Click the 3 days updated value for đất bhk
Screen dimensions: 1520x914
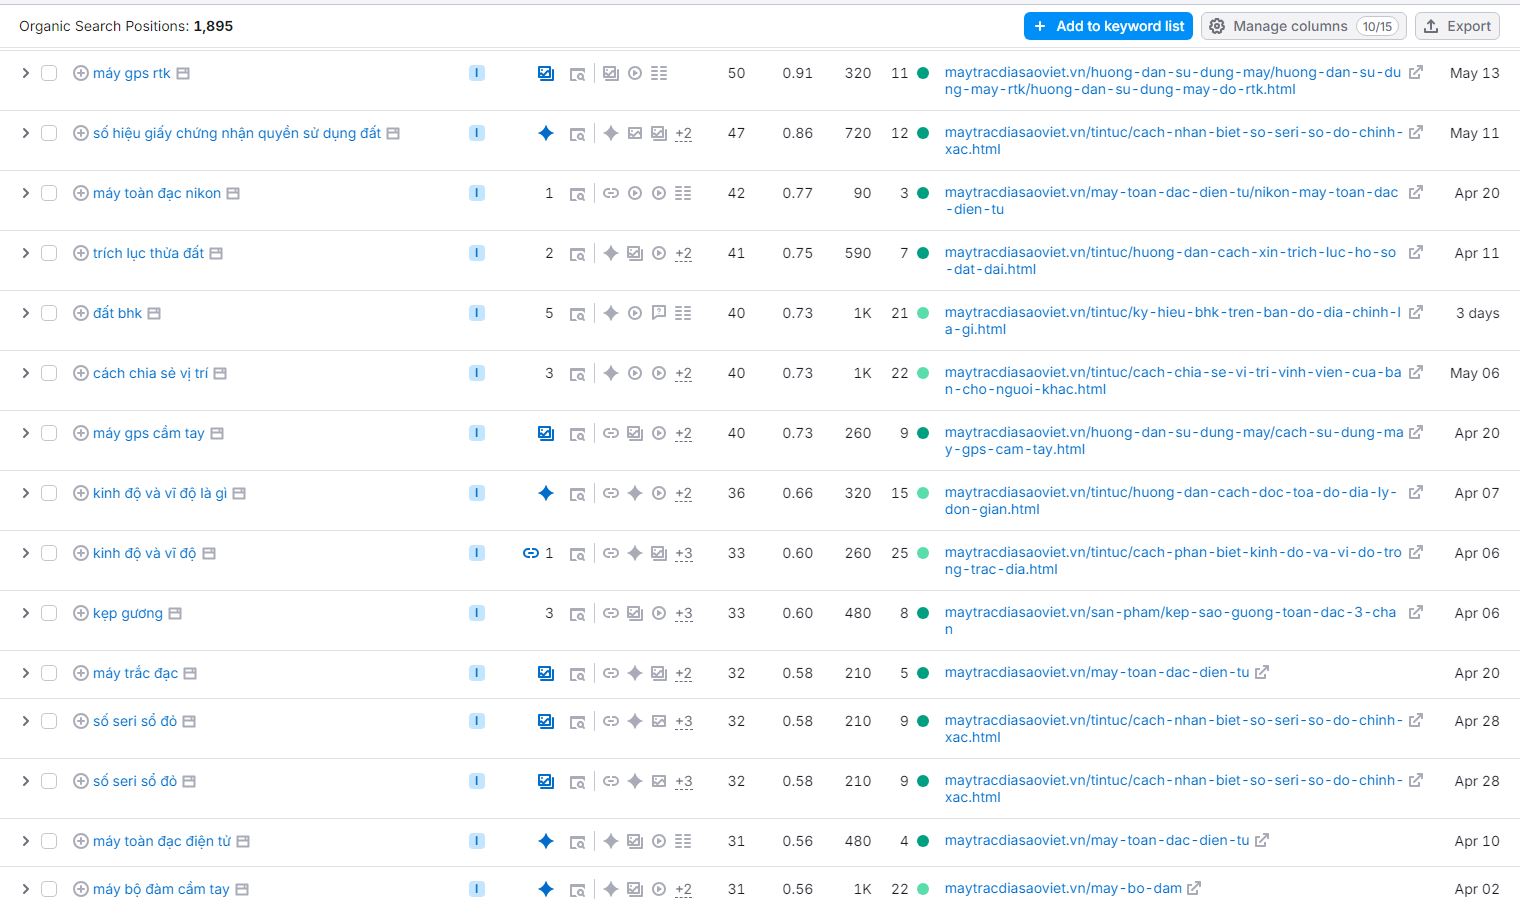coord(1477,313)
